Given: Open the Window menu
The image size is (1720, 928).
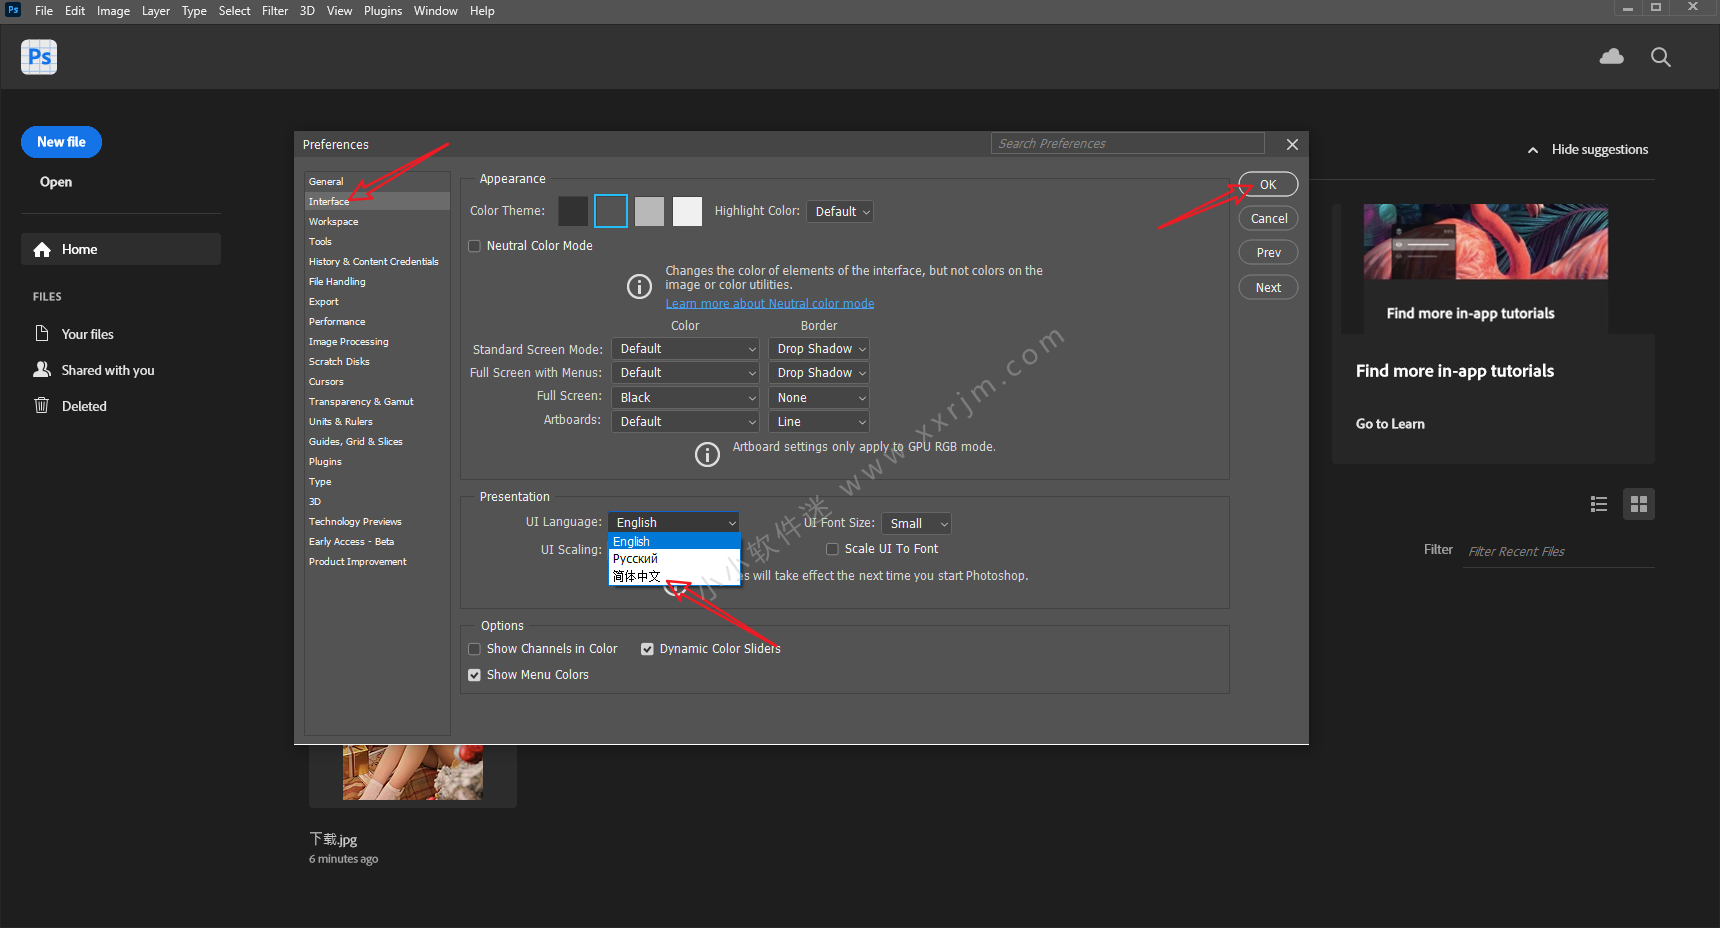Looking at the screenshot, I should [x=436, y=11].
